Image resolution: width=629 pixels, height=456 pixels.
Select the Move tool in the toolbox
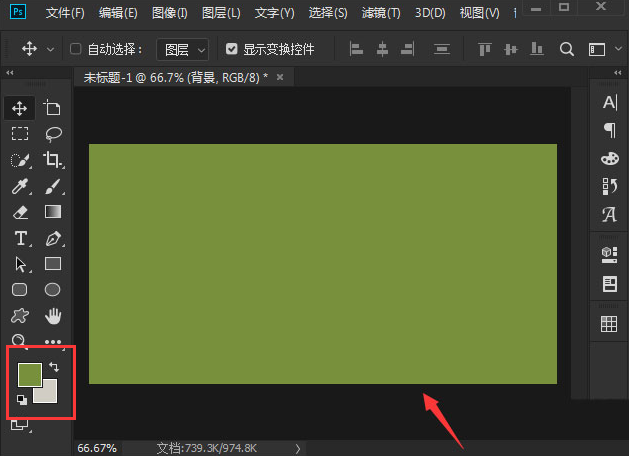(x=20, y=108)
